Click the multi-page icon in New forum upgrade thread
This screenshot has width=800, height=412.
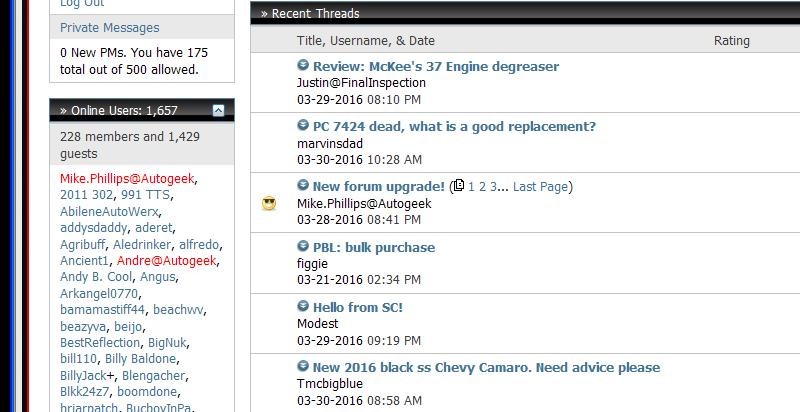pos(459,186)
